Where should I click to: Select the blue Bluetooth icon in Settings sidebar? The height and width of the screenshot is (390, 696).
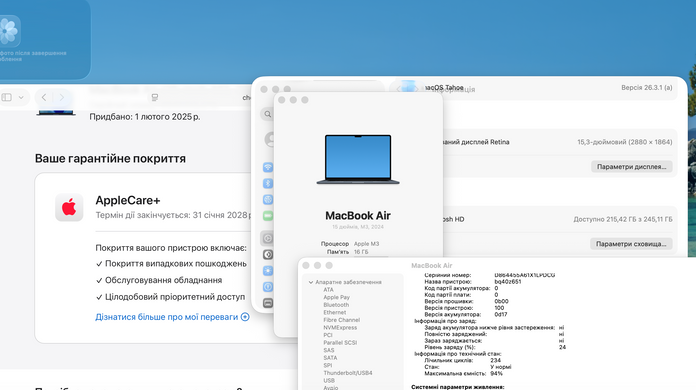click(268, 183)
